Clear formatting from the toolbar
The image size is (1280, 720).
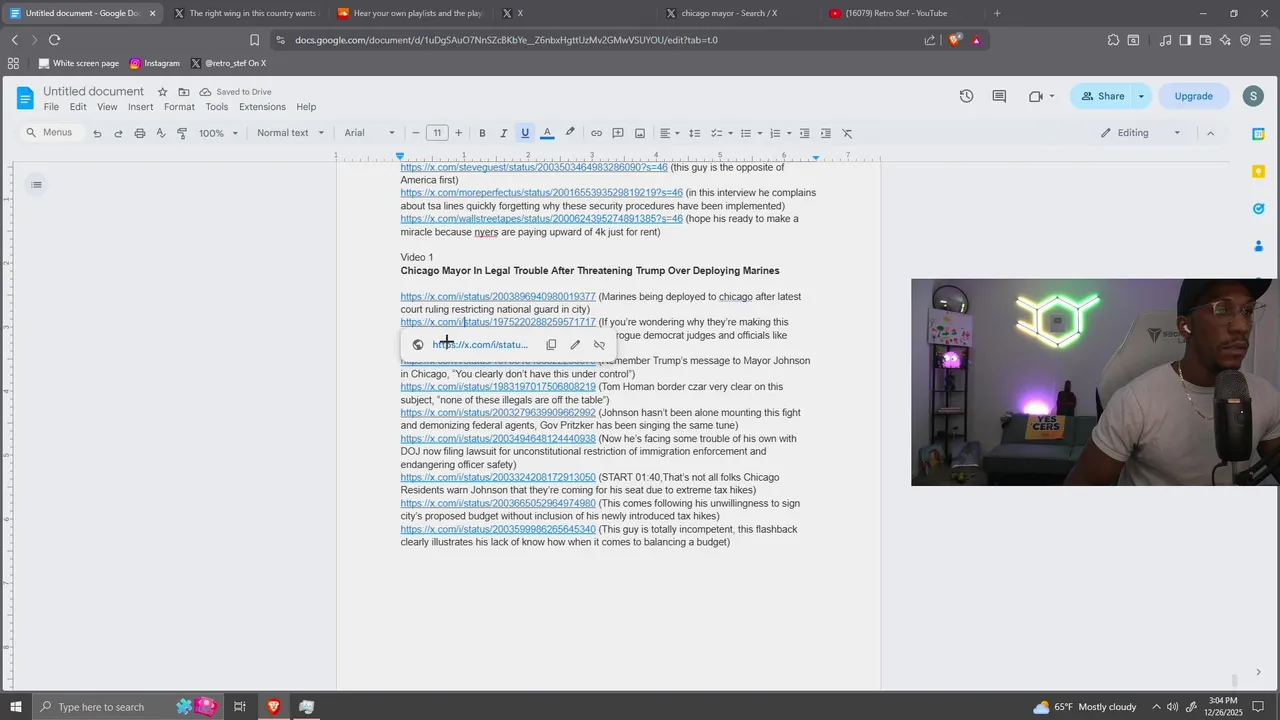coord(847,133)
